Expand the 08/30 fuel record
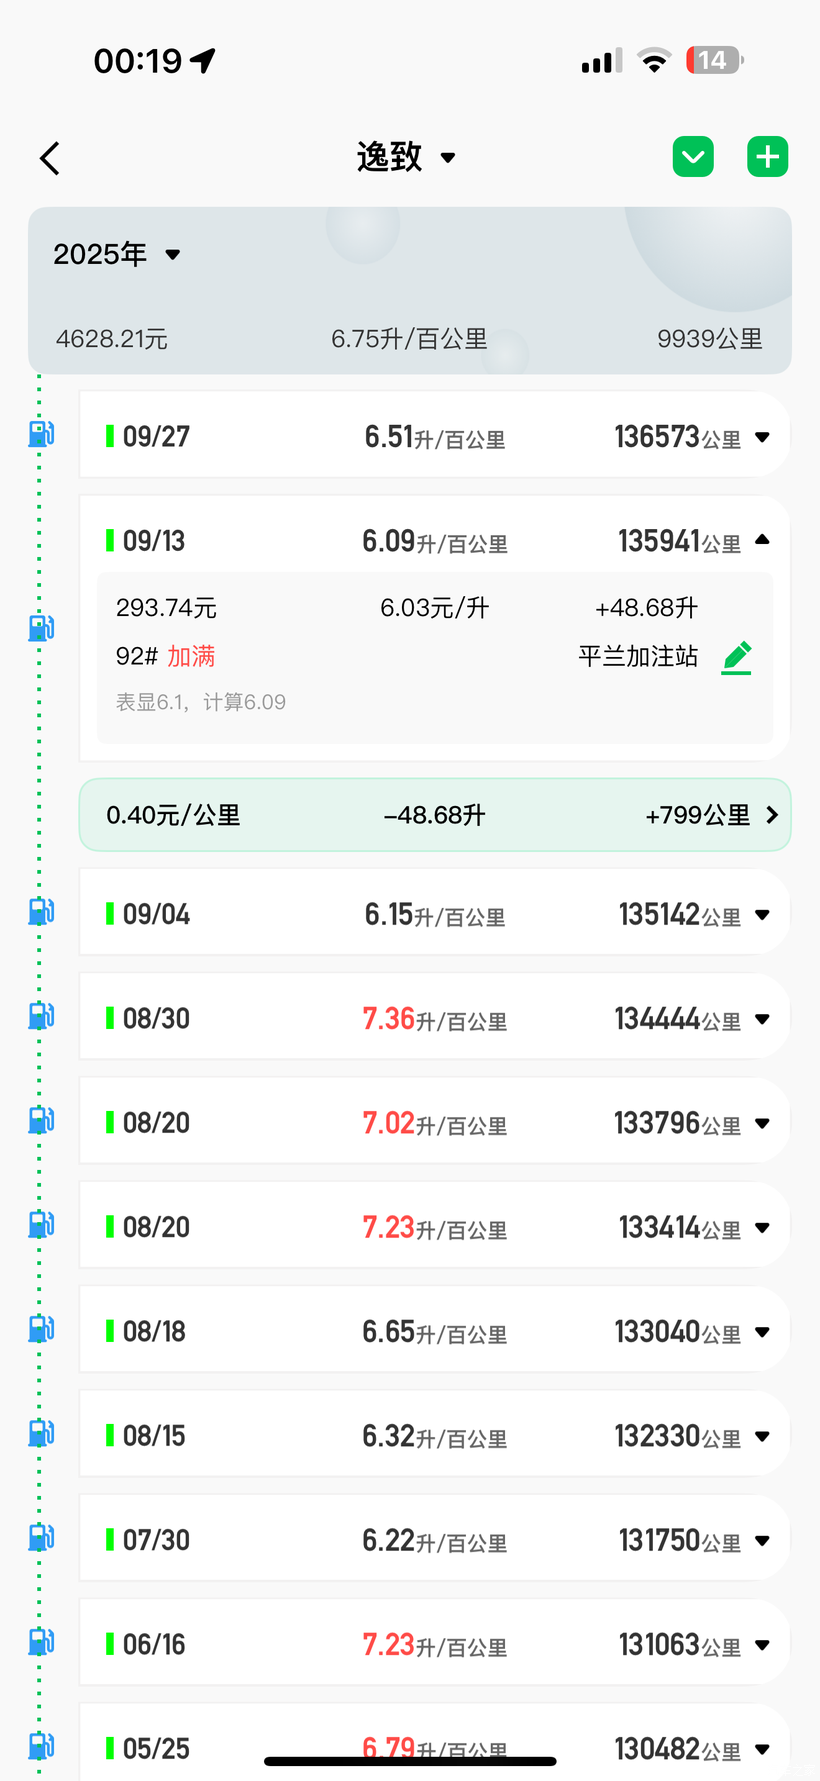This screenshot has width=820, height=1781. [762, 1019]
